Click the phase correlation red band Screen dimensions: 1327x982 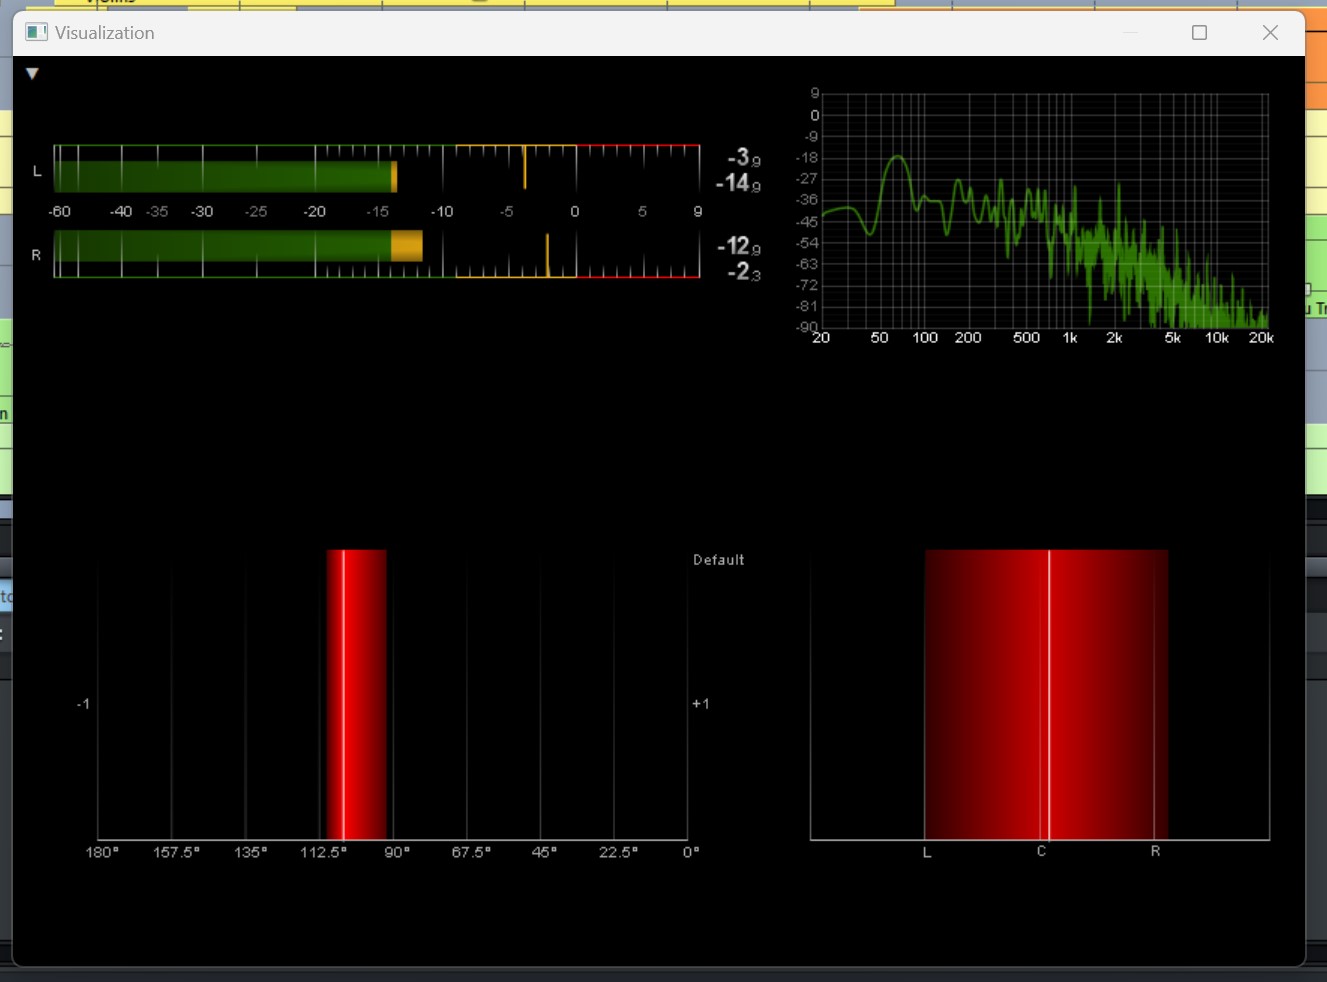[356, 694]
